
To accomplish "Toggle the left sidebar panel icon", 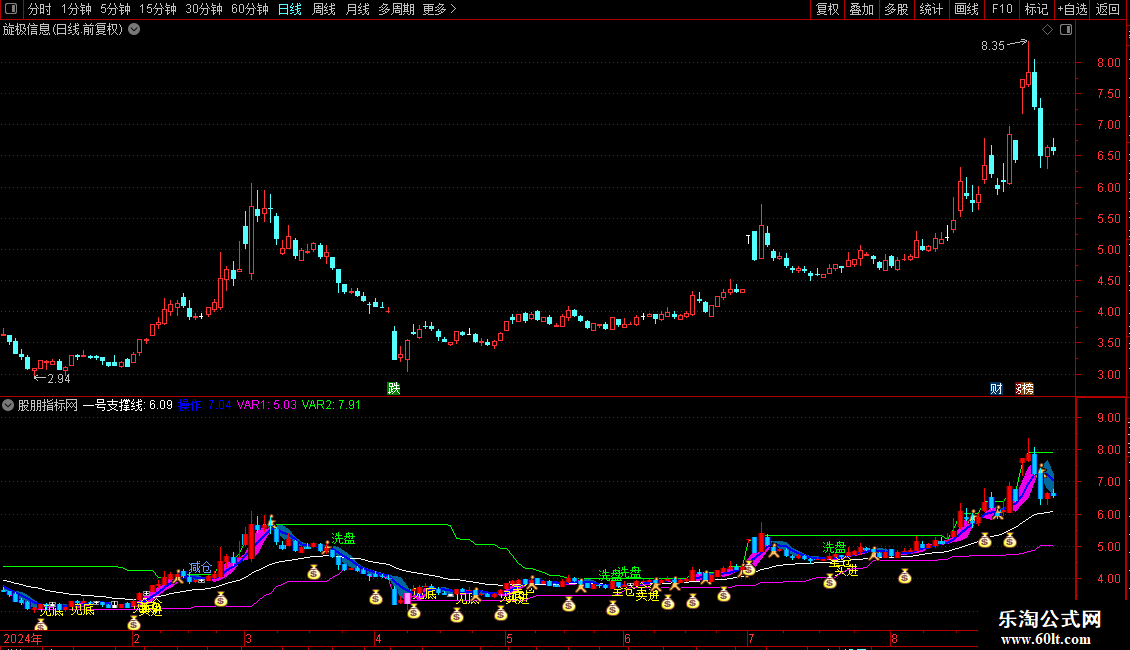I will click(11, 9).
